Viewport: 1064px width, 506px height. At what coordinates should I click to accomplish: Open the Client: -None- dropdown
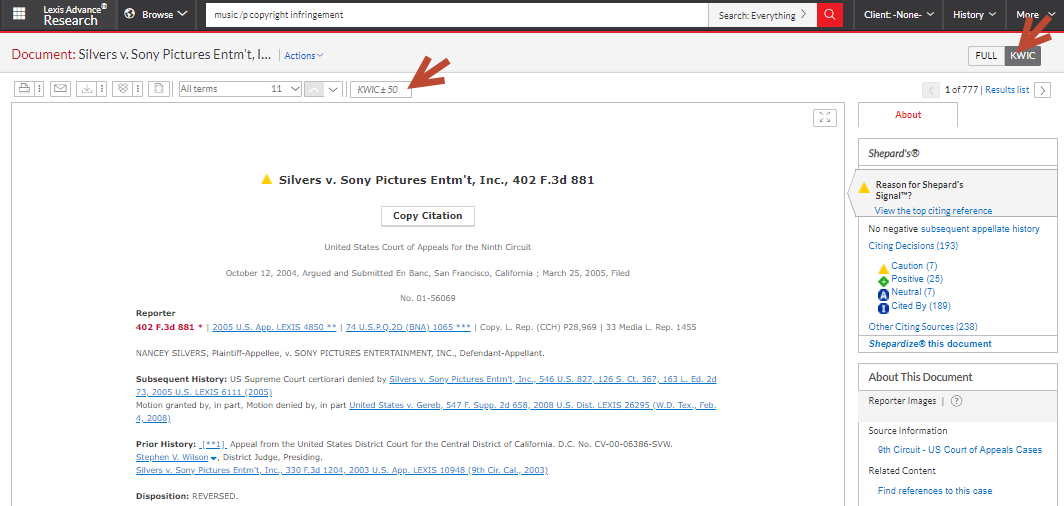point(898,14)
